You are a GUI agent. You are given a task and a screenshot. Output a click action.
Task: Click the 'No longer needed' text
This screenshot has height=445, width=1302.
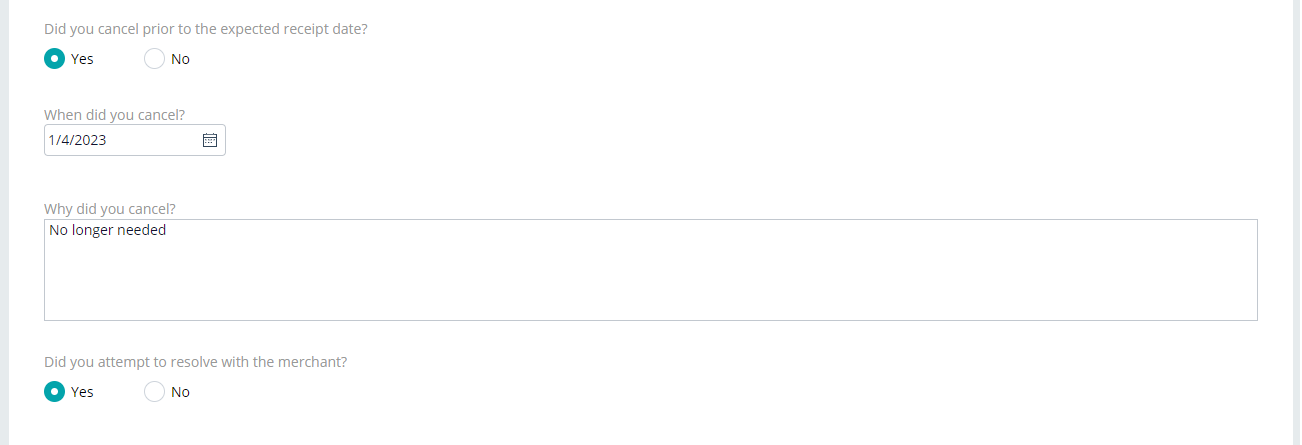(107, 230)
